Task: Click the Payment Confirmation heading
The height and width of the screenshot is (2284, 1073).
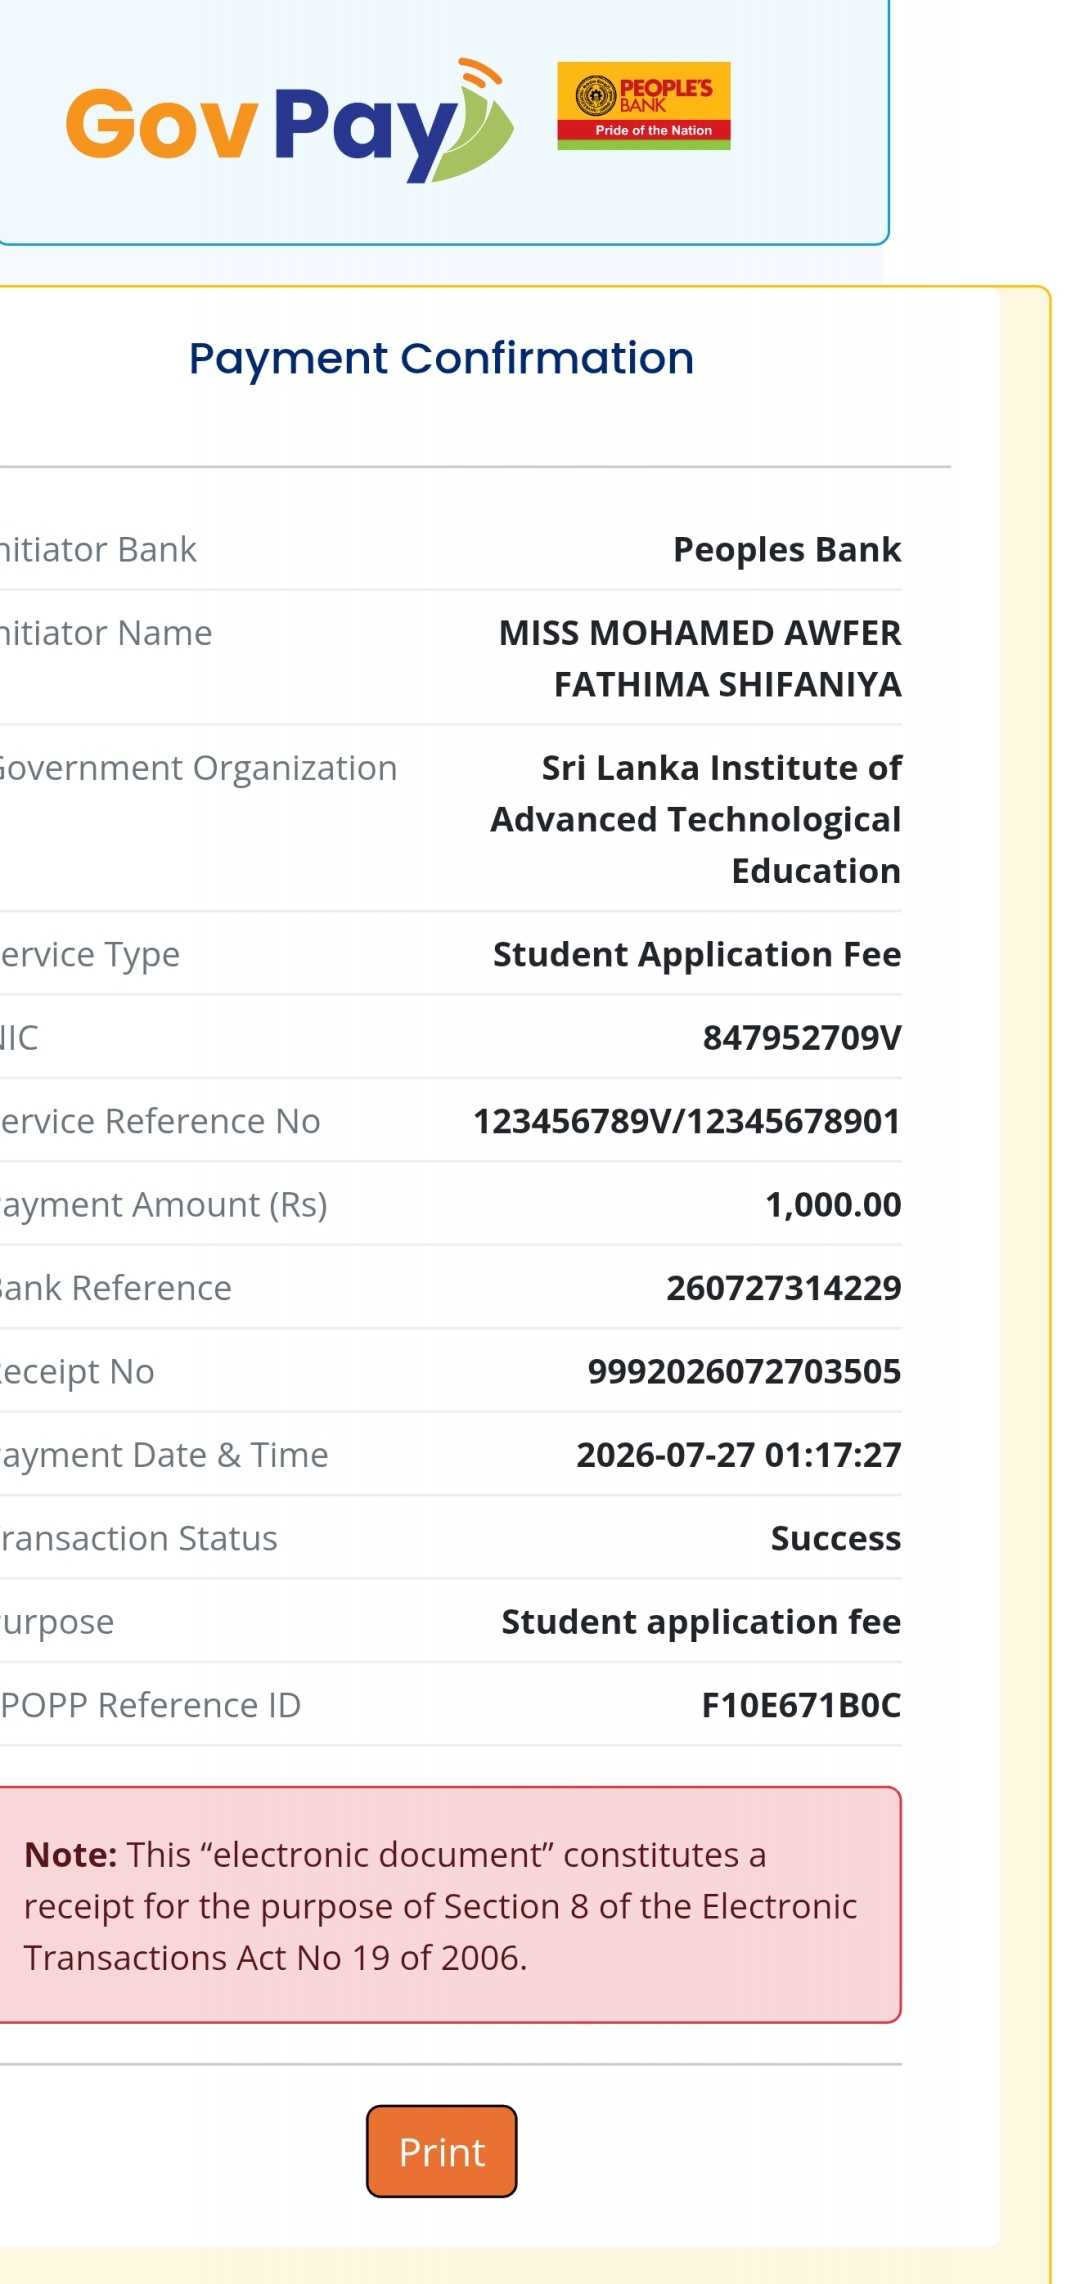Action: tap(441, 358)
